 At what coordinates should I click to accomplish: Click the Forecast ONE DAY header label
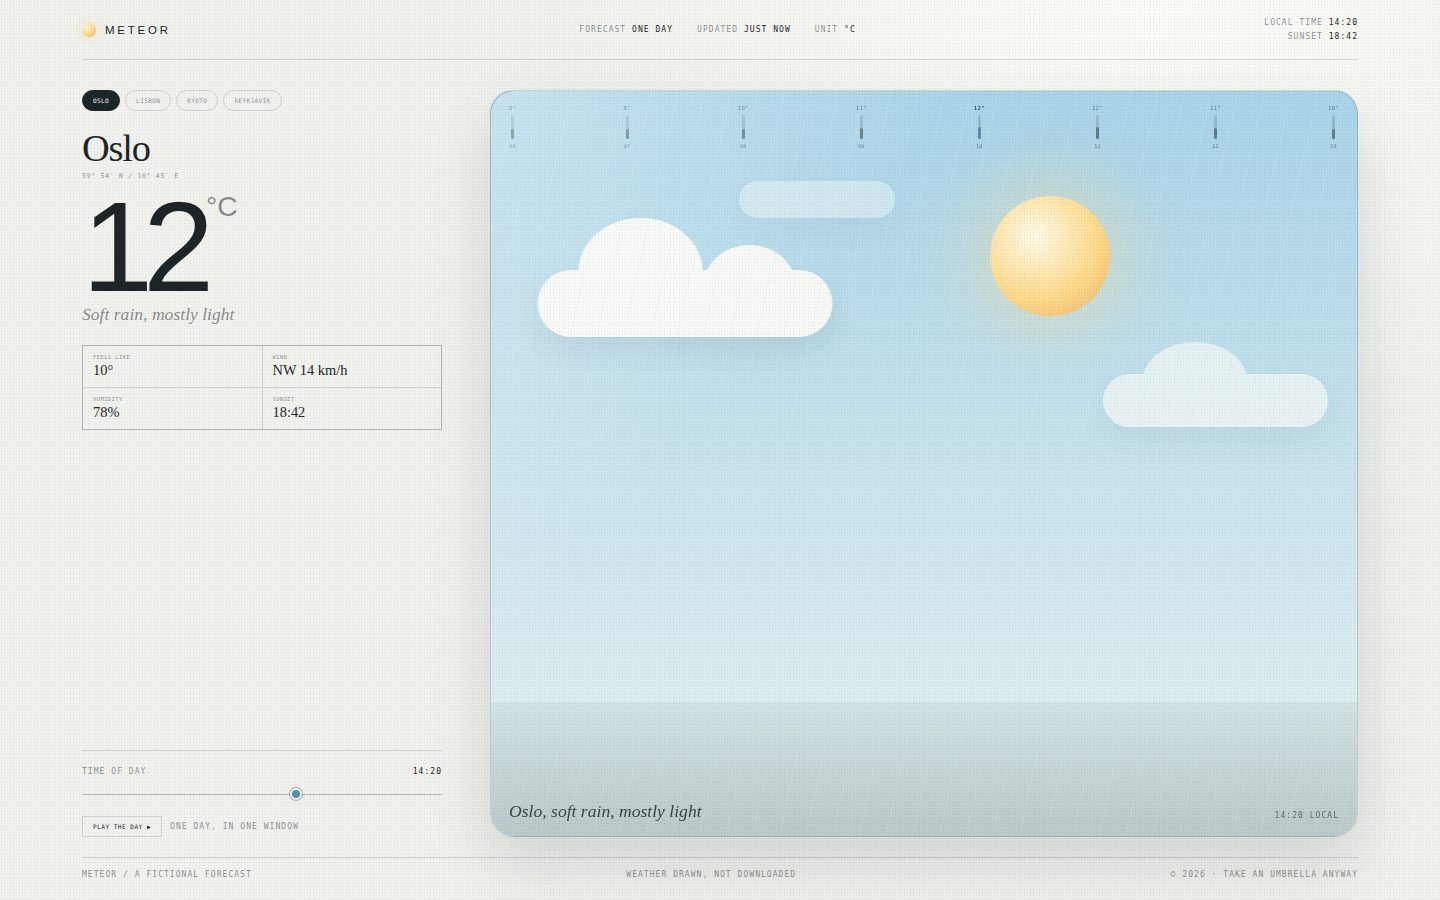[626, 29]
